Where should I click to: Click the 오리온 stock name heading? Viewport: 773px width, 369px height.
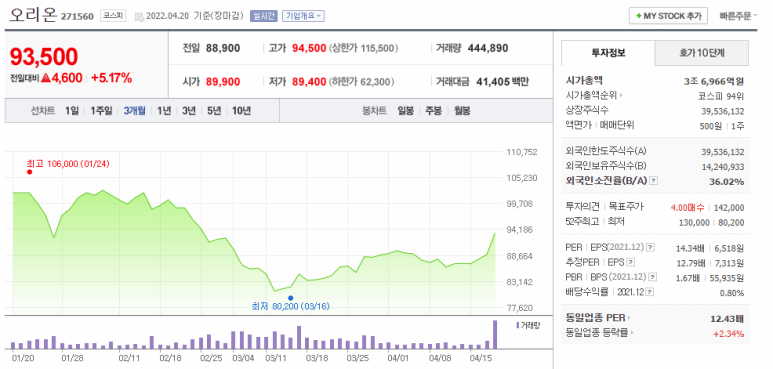click(x=33, y=15)
